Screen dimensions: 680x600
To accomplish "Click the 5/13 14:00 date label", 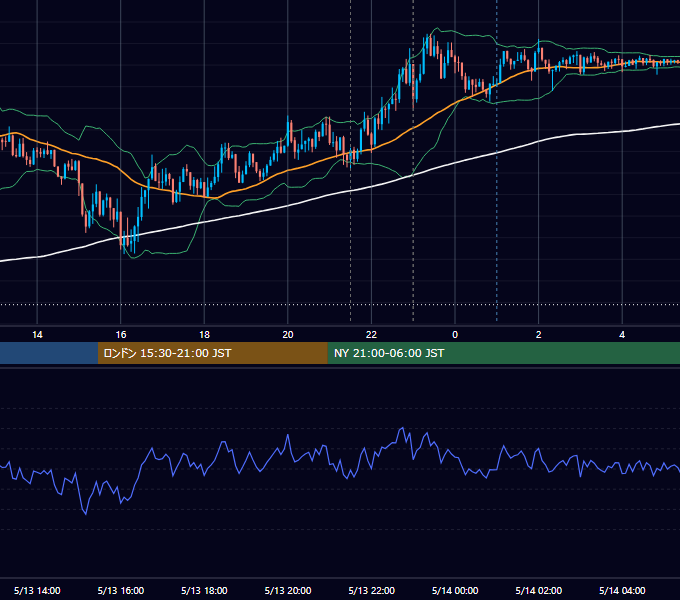I will tap(37, 590).
